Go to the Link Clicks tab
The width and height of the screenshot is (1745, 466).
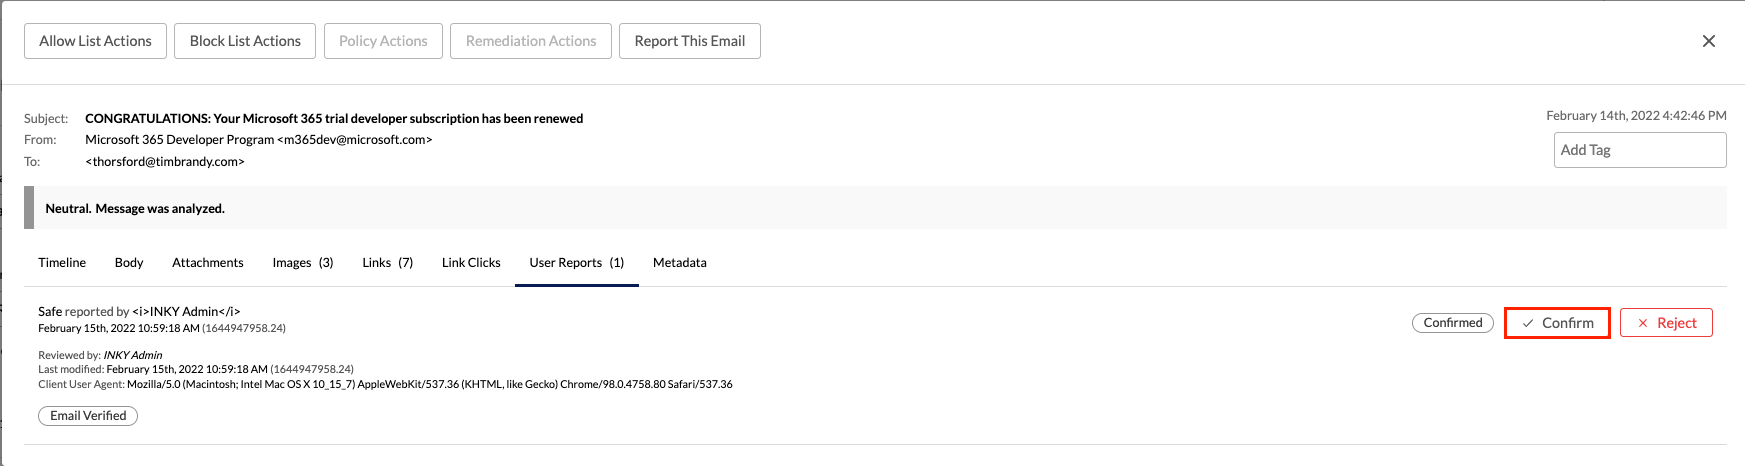point(471,263)
